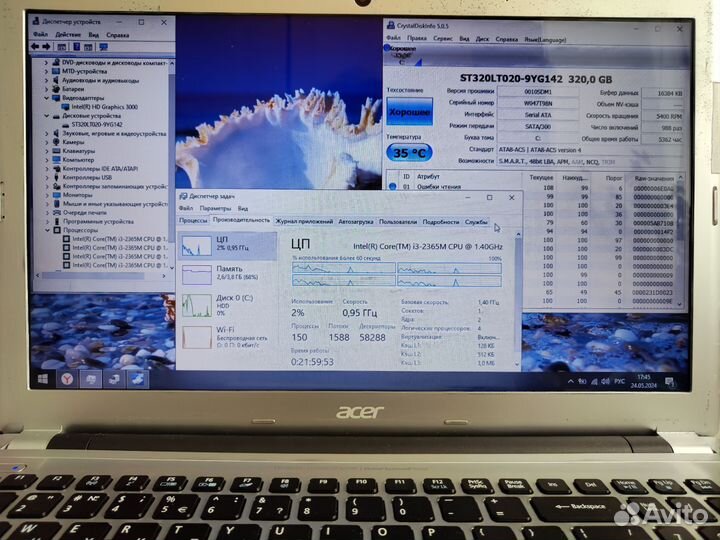Expand the Контроллеры USB category
The height and width of the screenshot is (540, 720).
(46, 177)
